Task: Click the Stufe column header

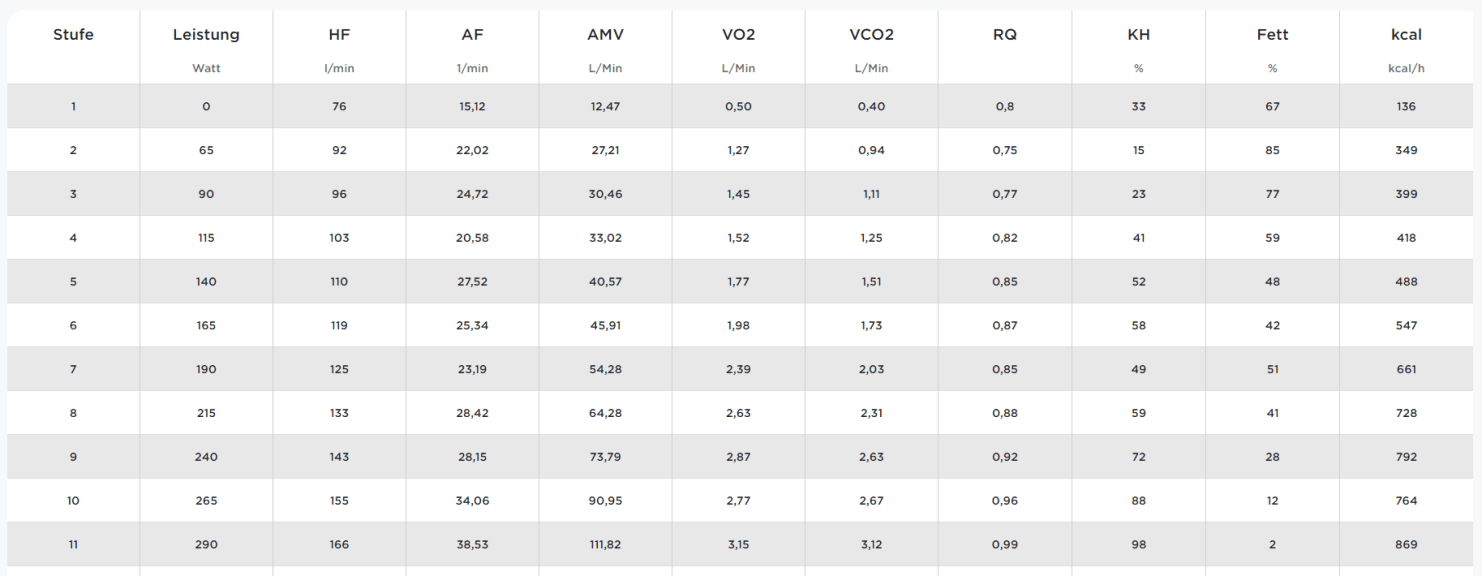Action: [x=73, y=35]
